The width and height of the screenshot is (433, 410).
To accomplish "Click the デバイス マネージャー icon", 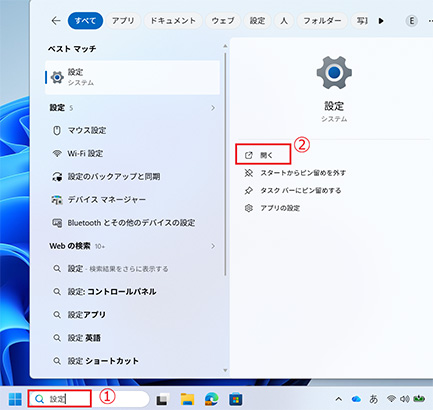I will click(57, 200).
